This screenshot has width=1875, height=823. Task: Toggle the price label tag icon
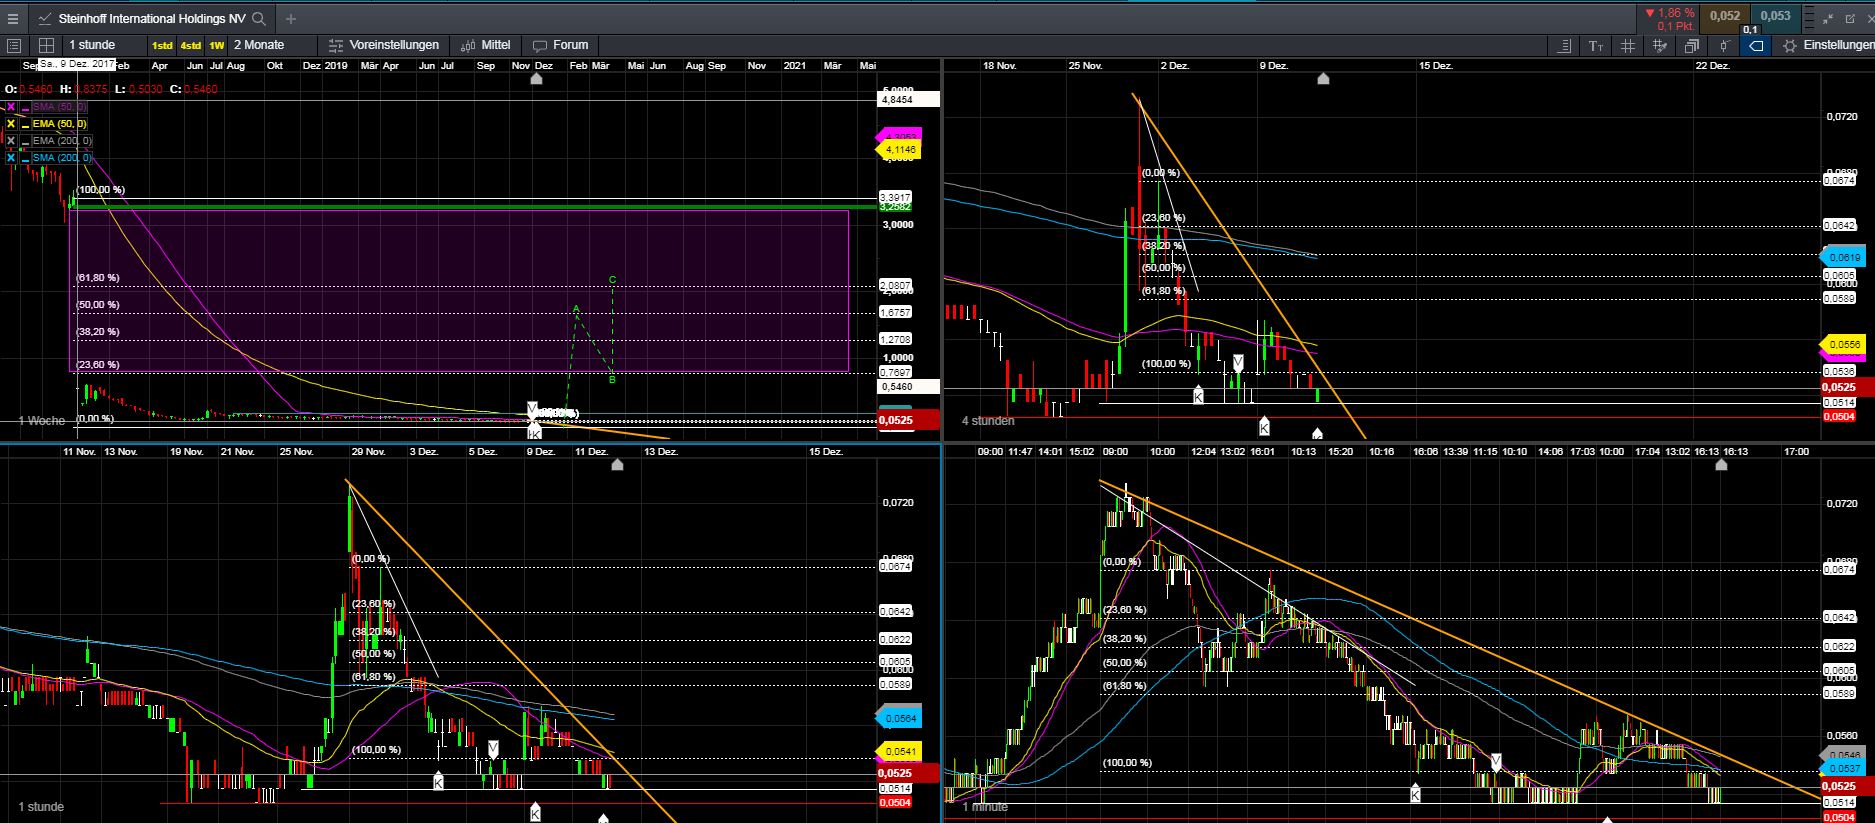click(x=1757, y=46)
